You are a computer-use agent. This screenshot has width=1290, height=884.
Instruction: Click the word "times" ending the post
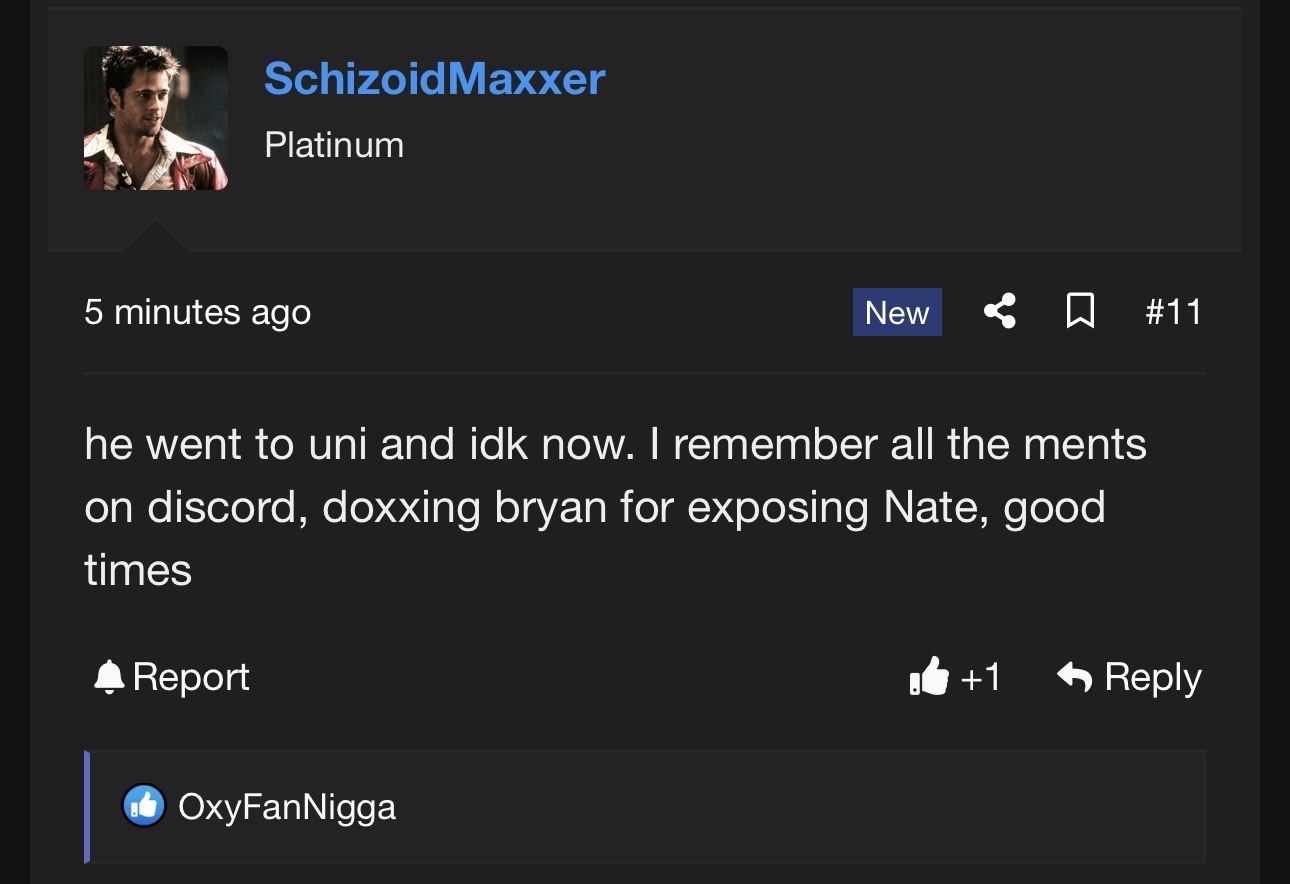click(138, 570)
